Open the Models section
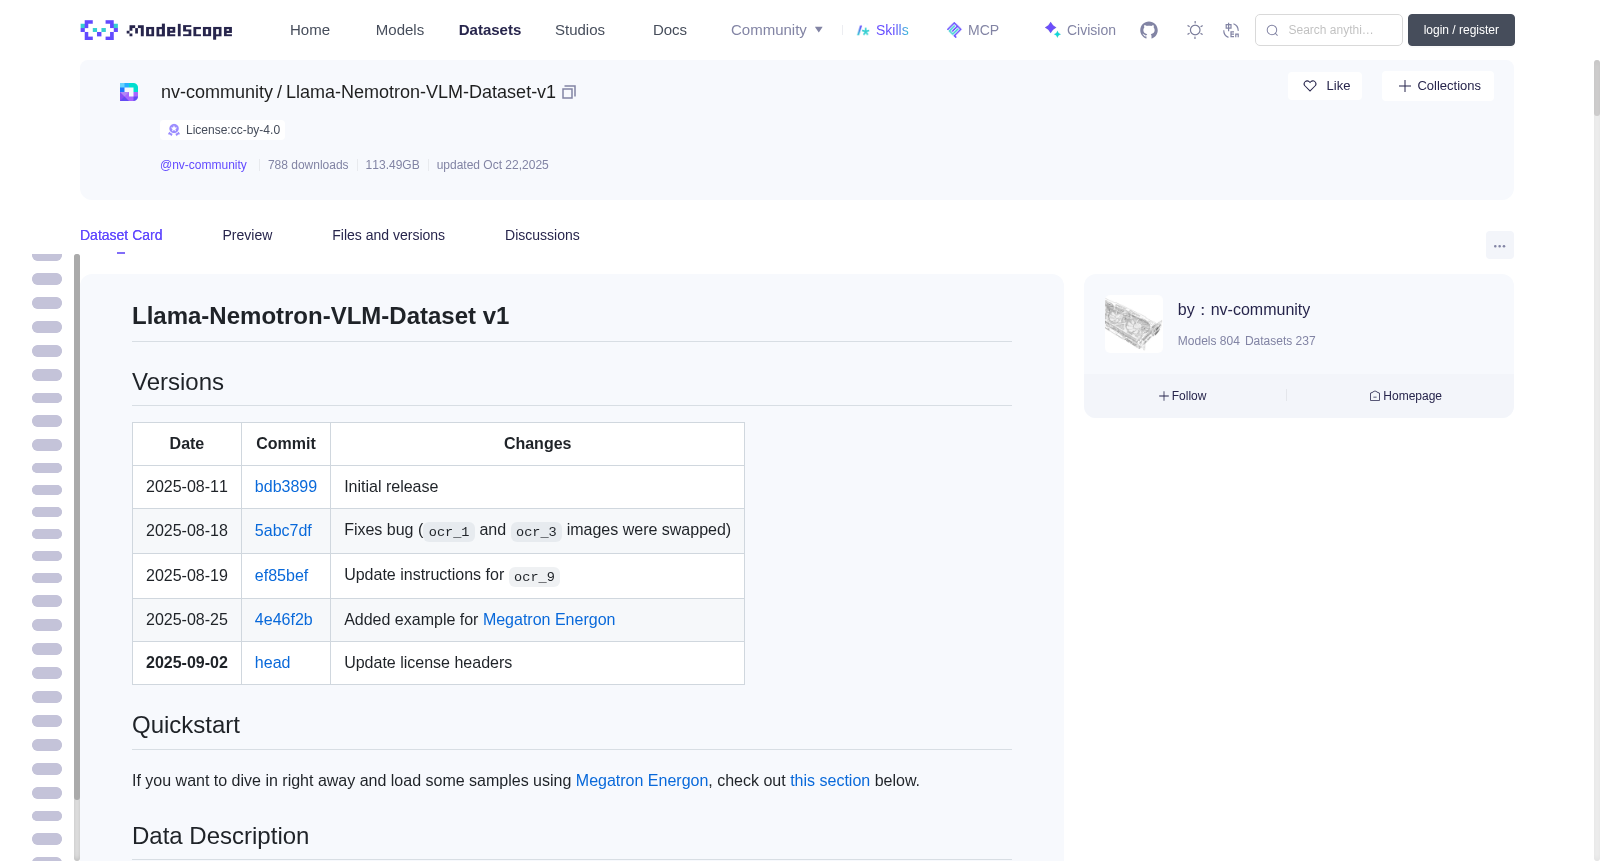Screen dimensions: 1600x861 (x=400, y=30)
